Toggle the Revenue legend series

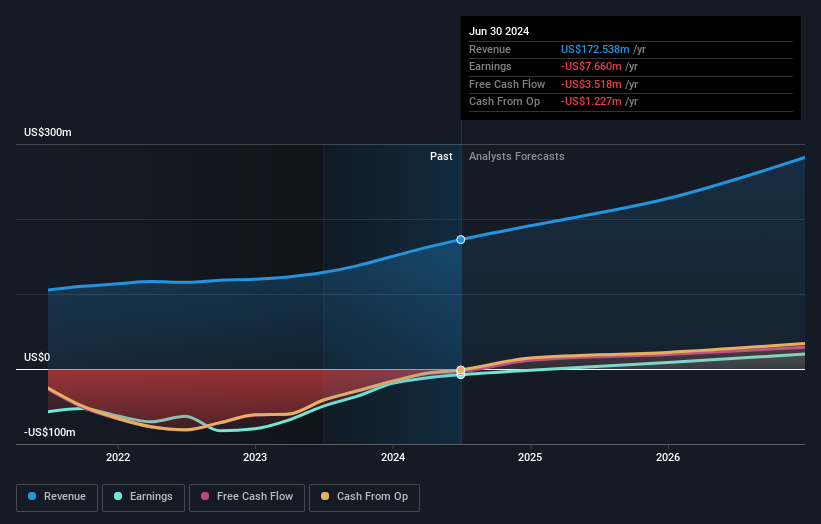coord(57,497)
